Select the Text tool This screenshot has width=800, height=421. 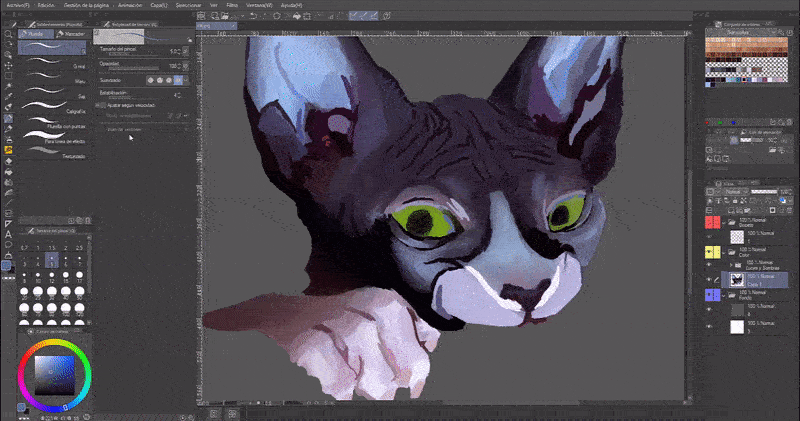(8, 234)
